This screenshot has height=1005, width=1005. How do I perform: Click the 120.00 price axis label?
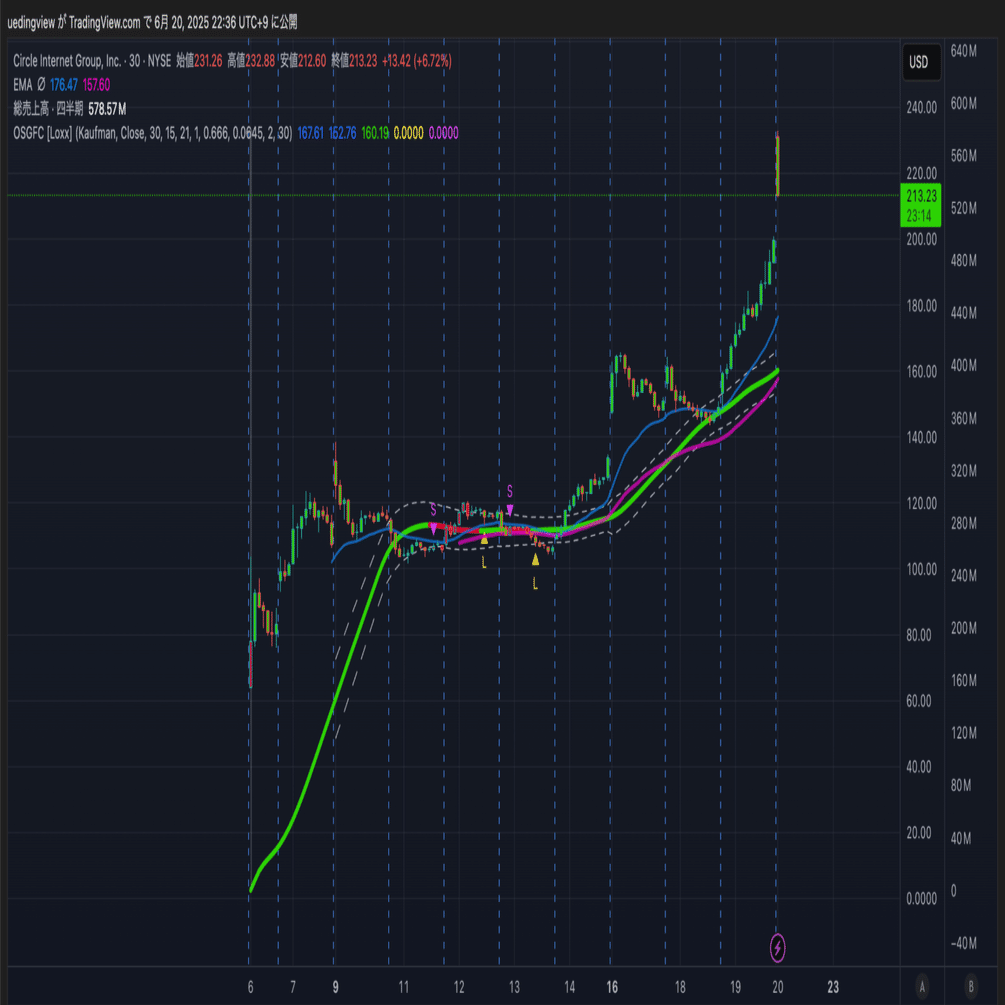click(x=921, y=504)
